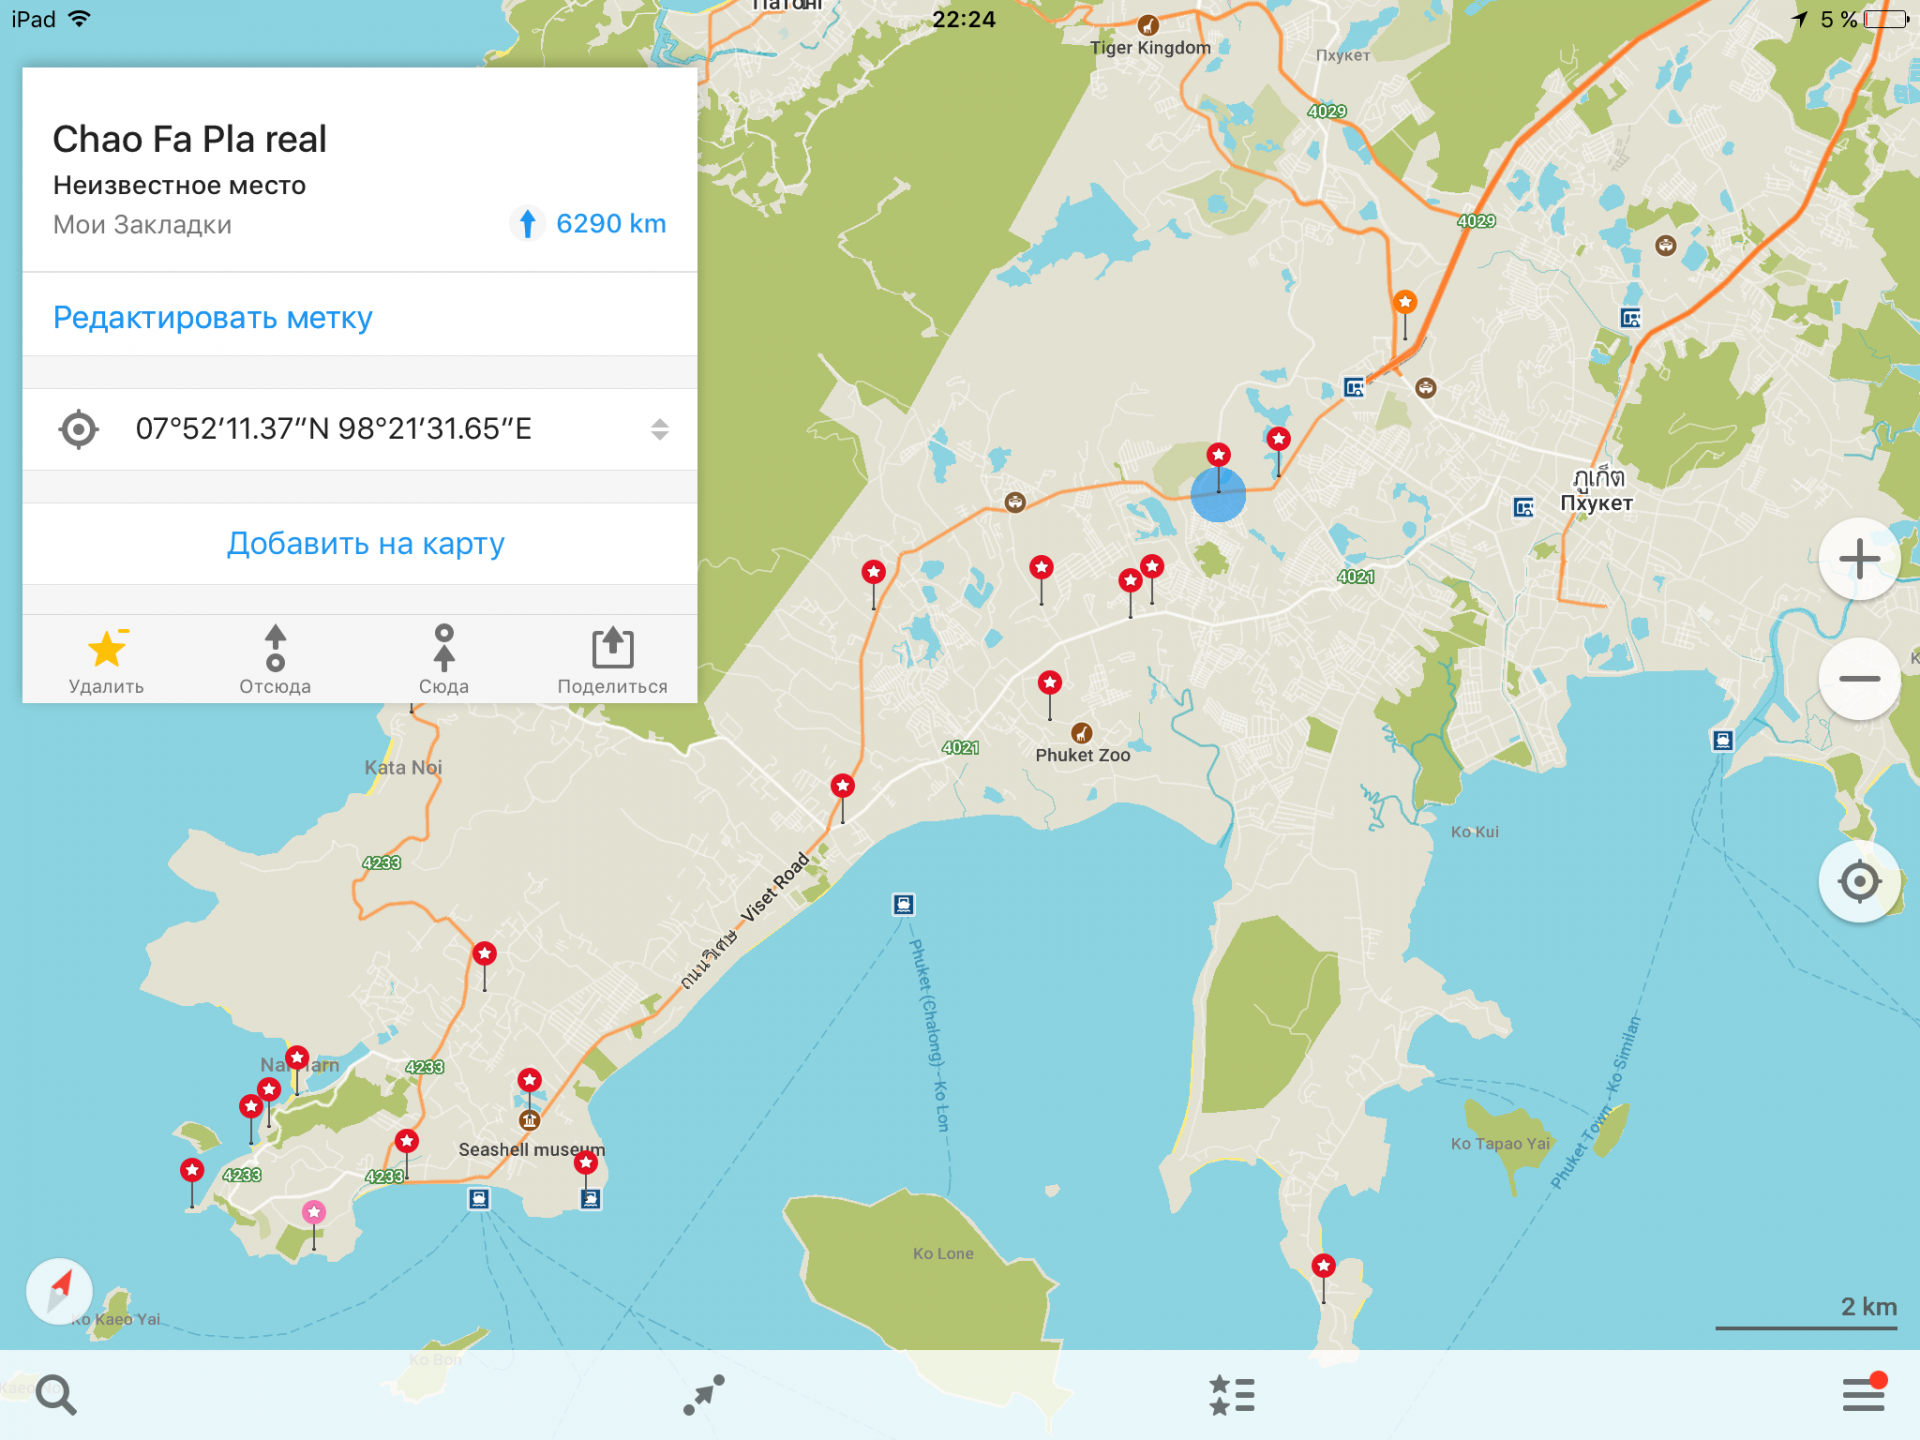Tap the compass arrow icon
Image resolution: width=1920 pixels, height=1440 pixels.
point(60,1289)
